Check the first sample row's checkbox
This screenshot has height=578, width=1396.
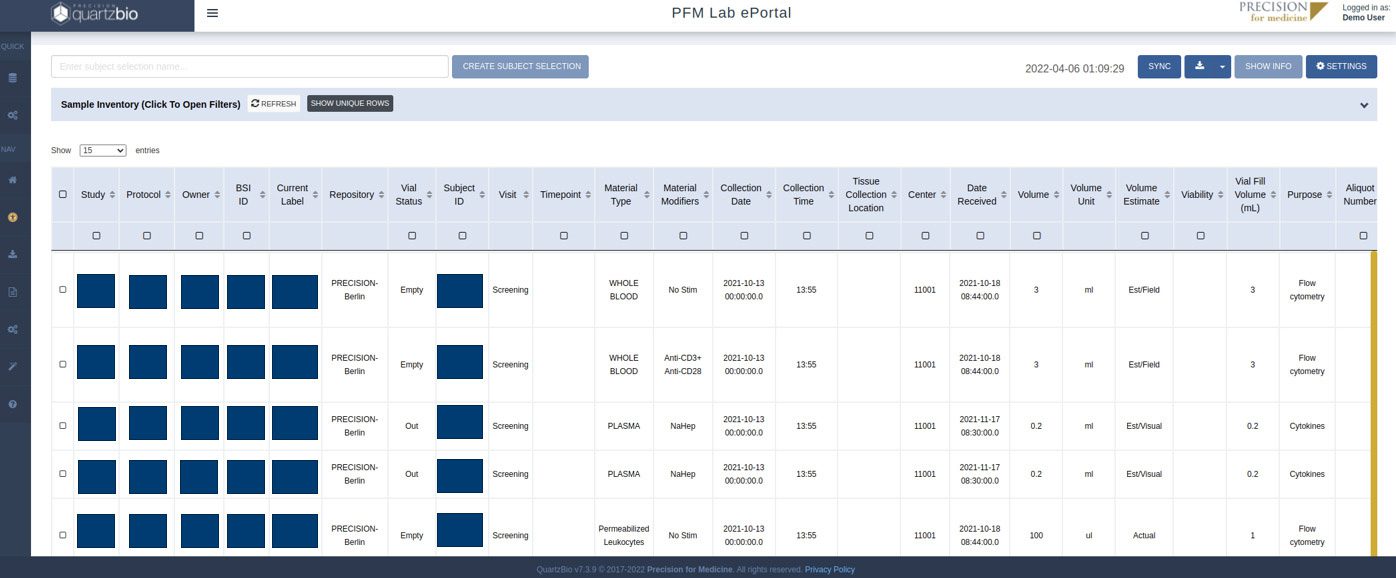coord(62,289)
